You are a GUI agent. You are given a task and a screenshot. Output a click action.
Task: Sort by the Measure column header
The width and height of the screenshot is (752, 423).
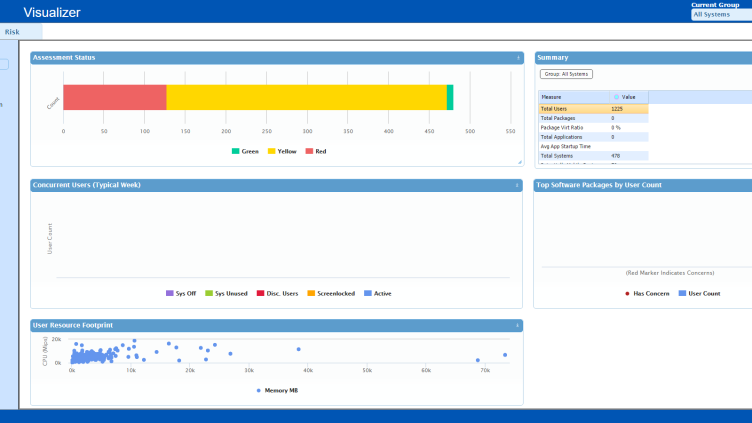[x=574, y=97]
